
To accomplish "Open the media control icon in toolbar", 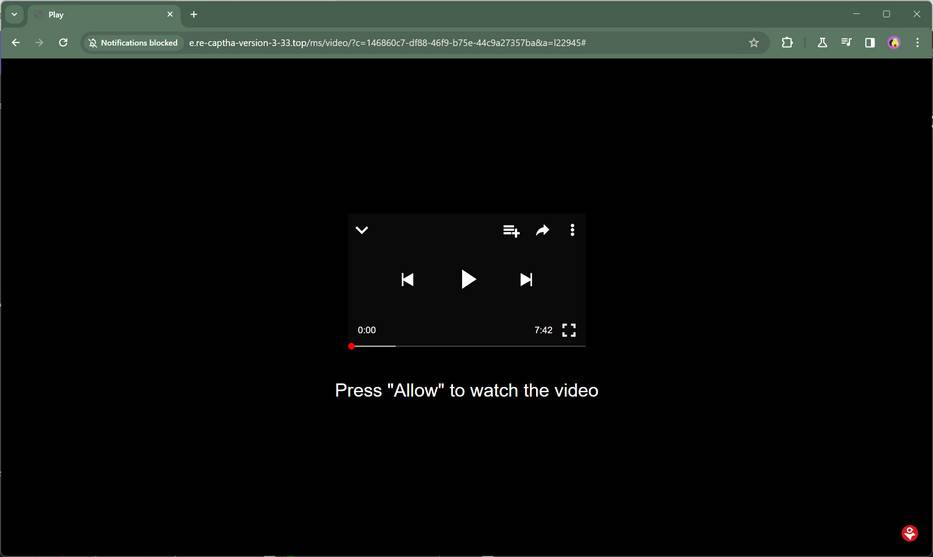I will 846,43.
